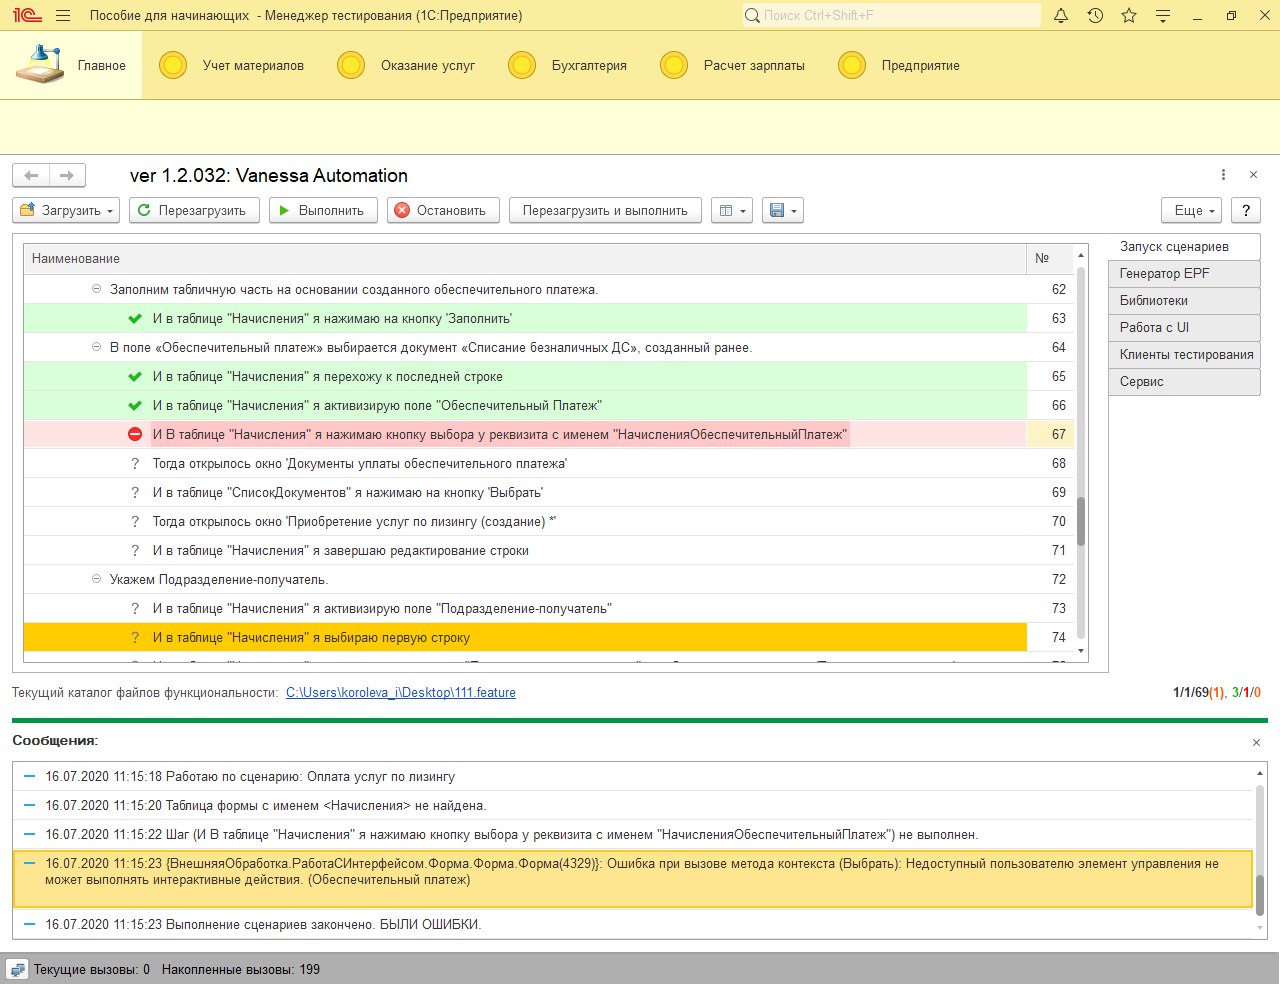Switch to Запуск сценариев tab
This screenshot has width=1280, height=984.
(x=1184, y=246)
